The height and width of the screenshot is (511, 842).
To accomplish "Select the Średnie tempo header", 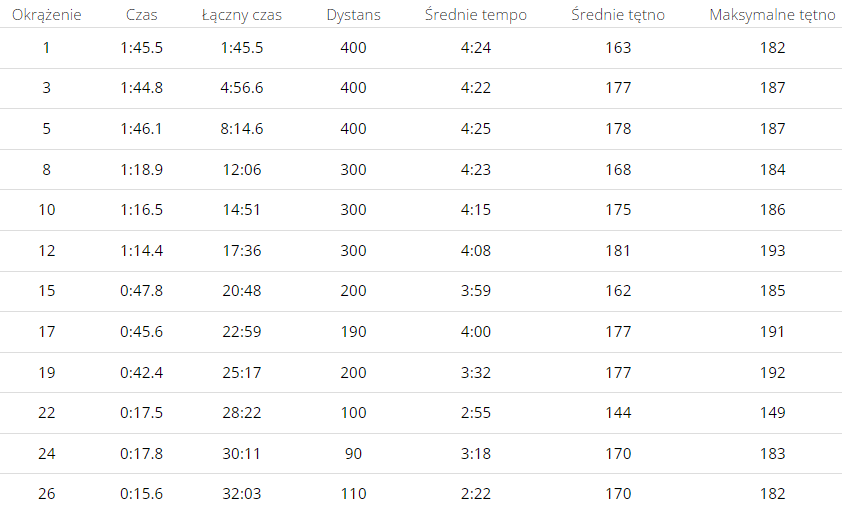I will pyautogui.click(x=476, y=14).
